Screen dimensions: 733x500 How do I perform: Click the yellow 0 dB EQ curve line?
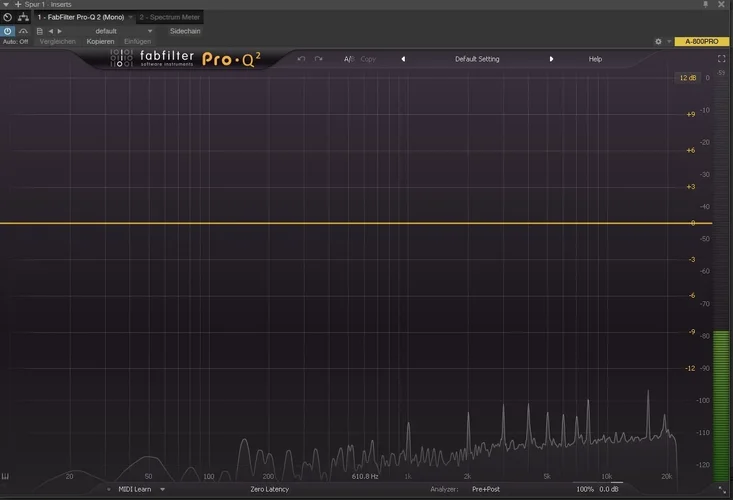[355, 223]
